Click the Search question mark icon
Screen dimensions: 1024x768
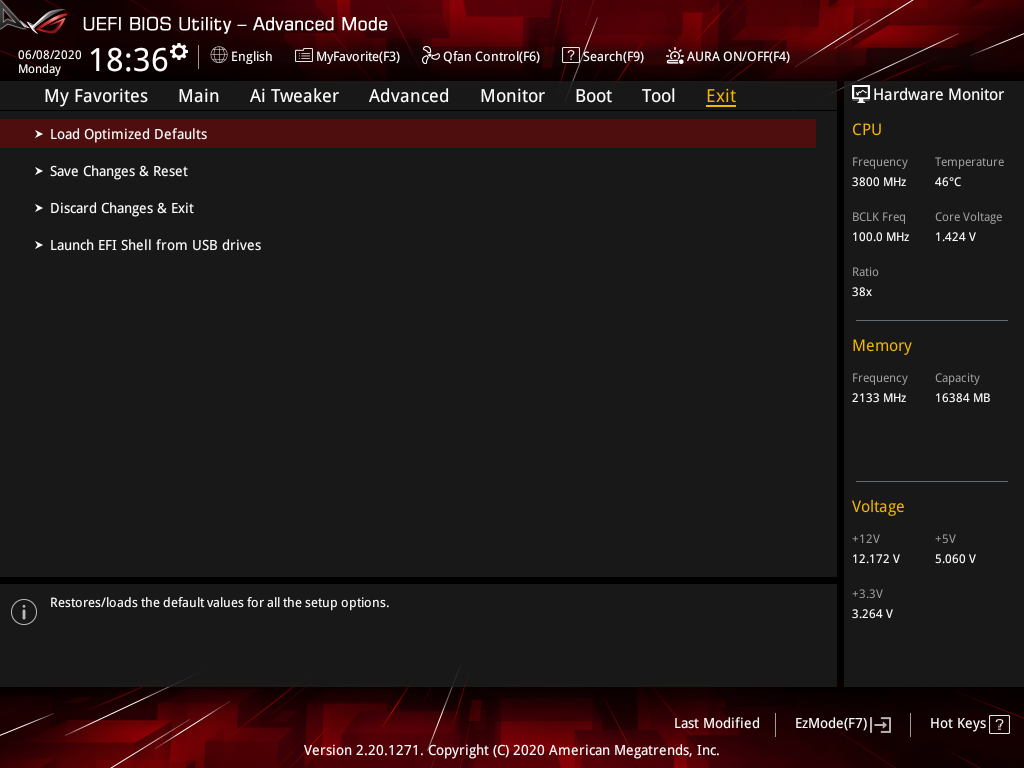point(570,56)
